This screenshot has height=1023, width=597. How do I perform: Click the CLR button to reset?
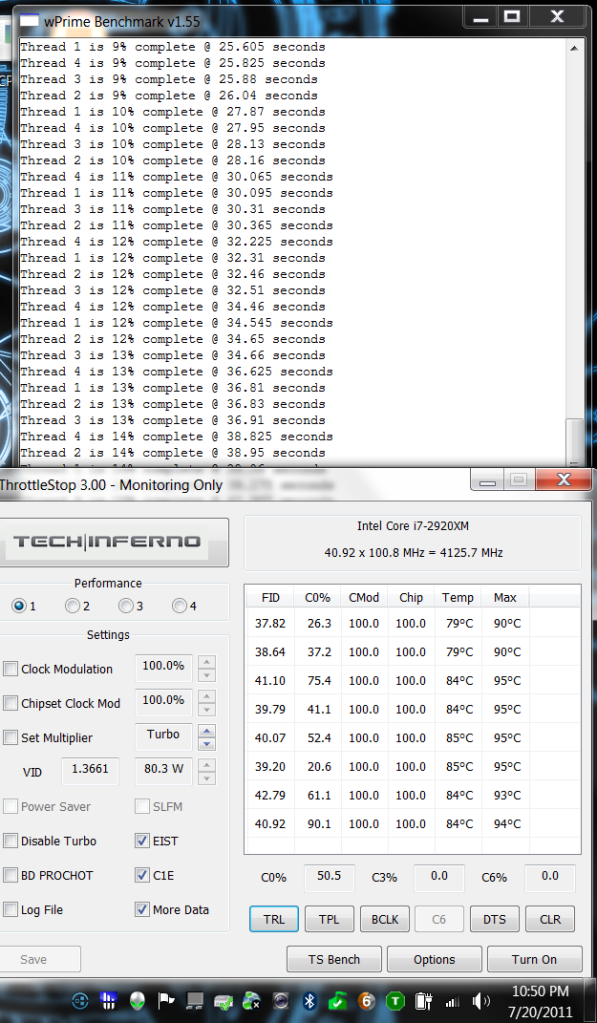pyautogui.click(x=550, y=919)
